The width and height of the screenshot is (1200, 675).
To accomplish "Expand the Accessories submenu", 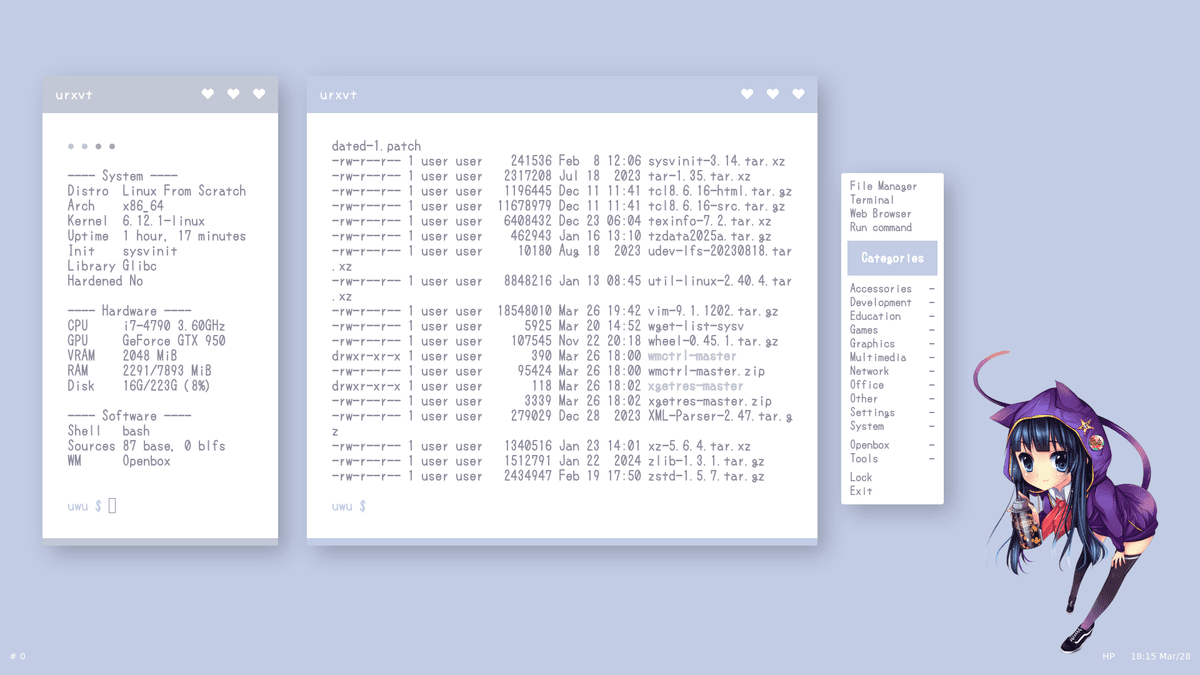I will tap(881, 289).
